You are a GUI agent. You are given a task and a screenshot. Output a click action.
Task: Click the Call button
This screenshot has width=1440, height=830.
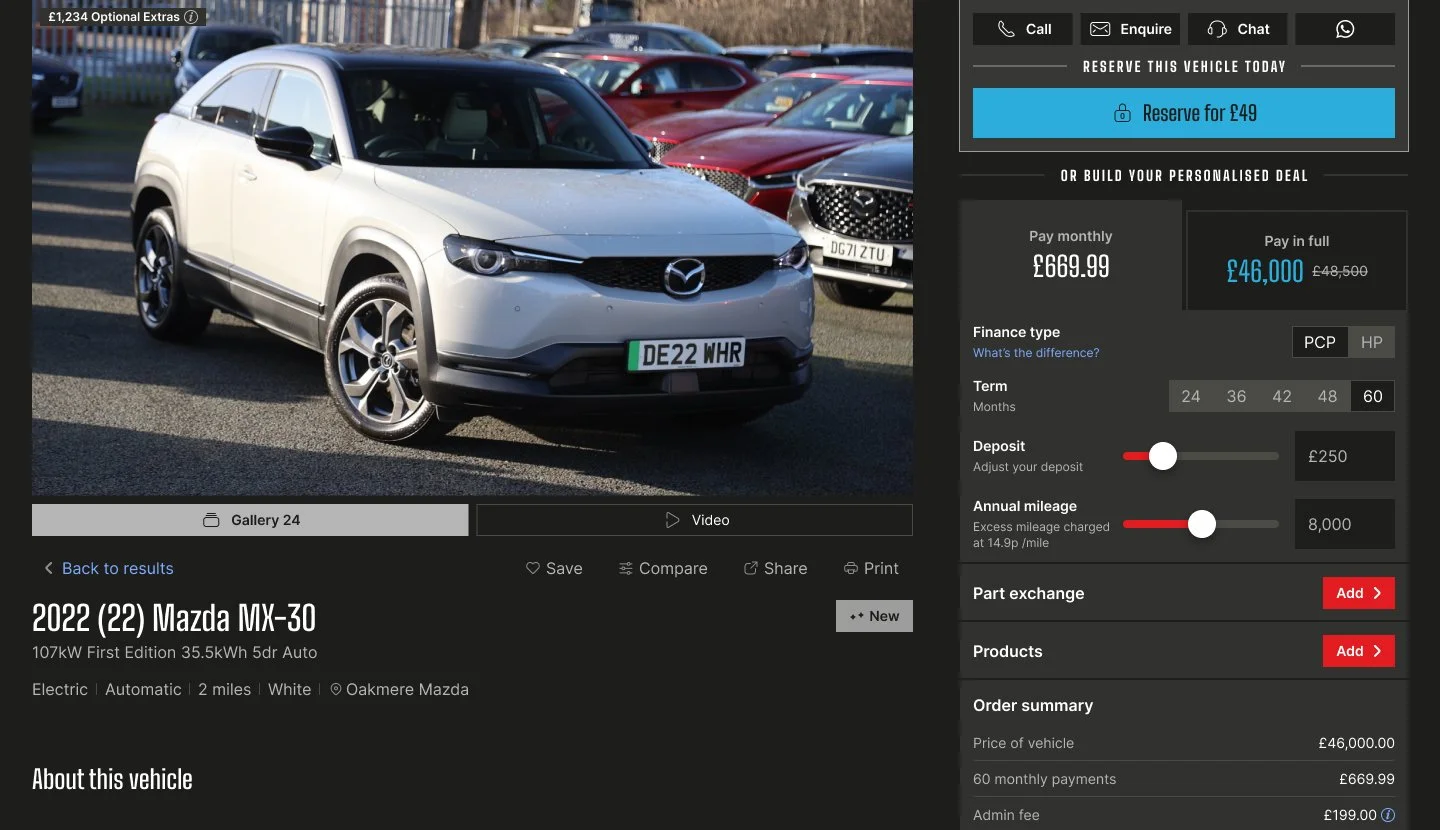tap(1023, 29)
